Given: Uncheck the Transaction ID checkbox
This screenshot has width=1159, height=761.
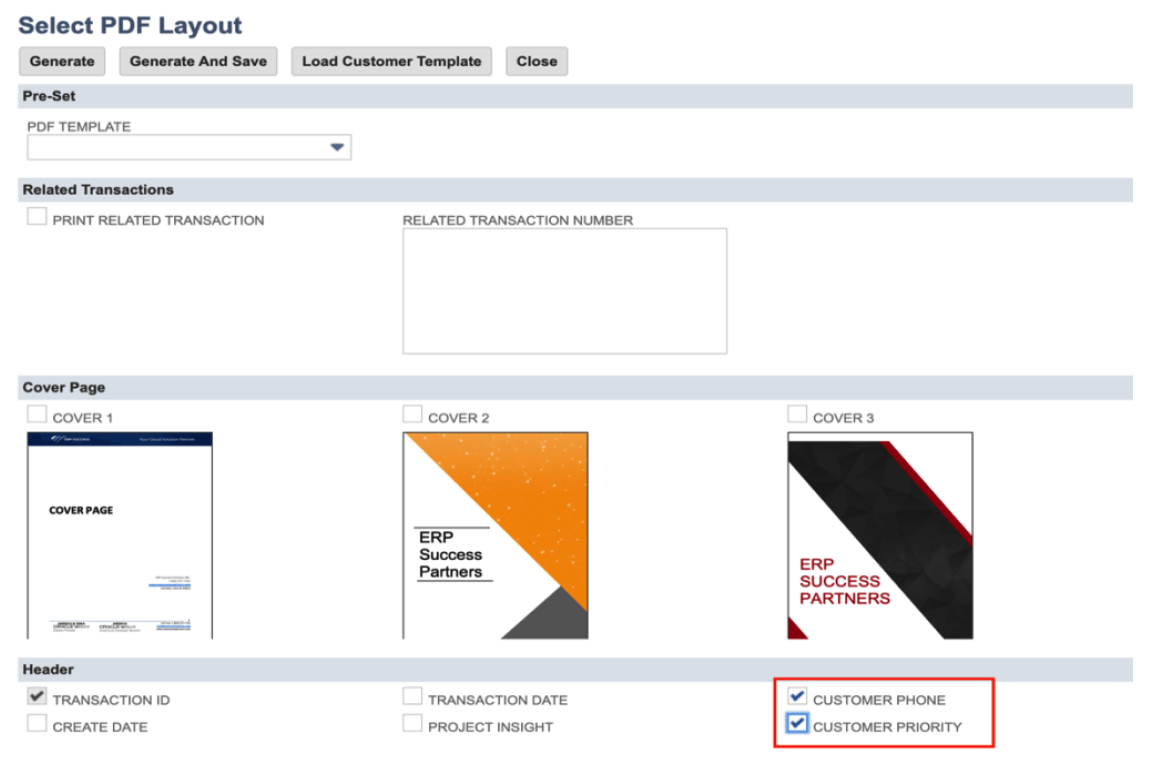Looking at the screenshot, I should coord(37,697).
